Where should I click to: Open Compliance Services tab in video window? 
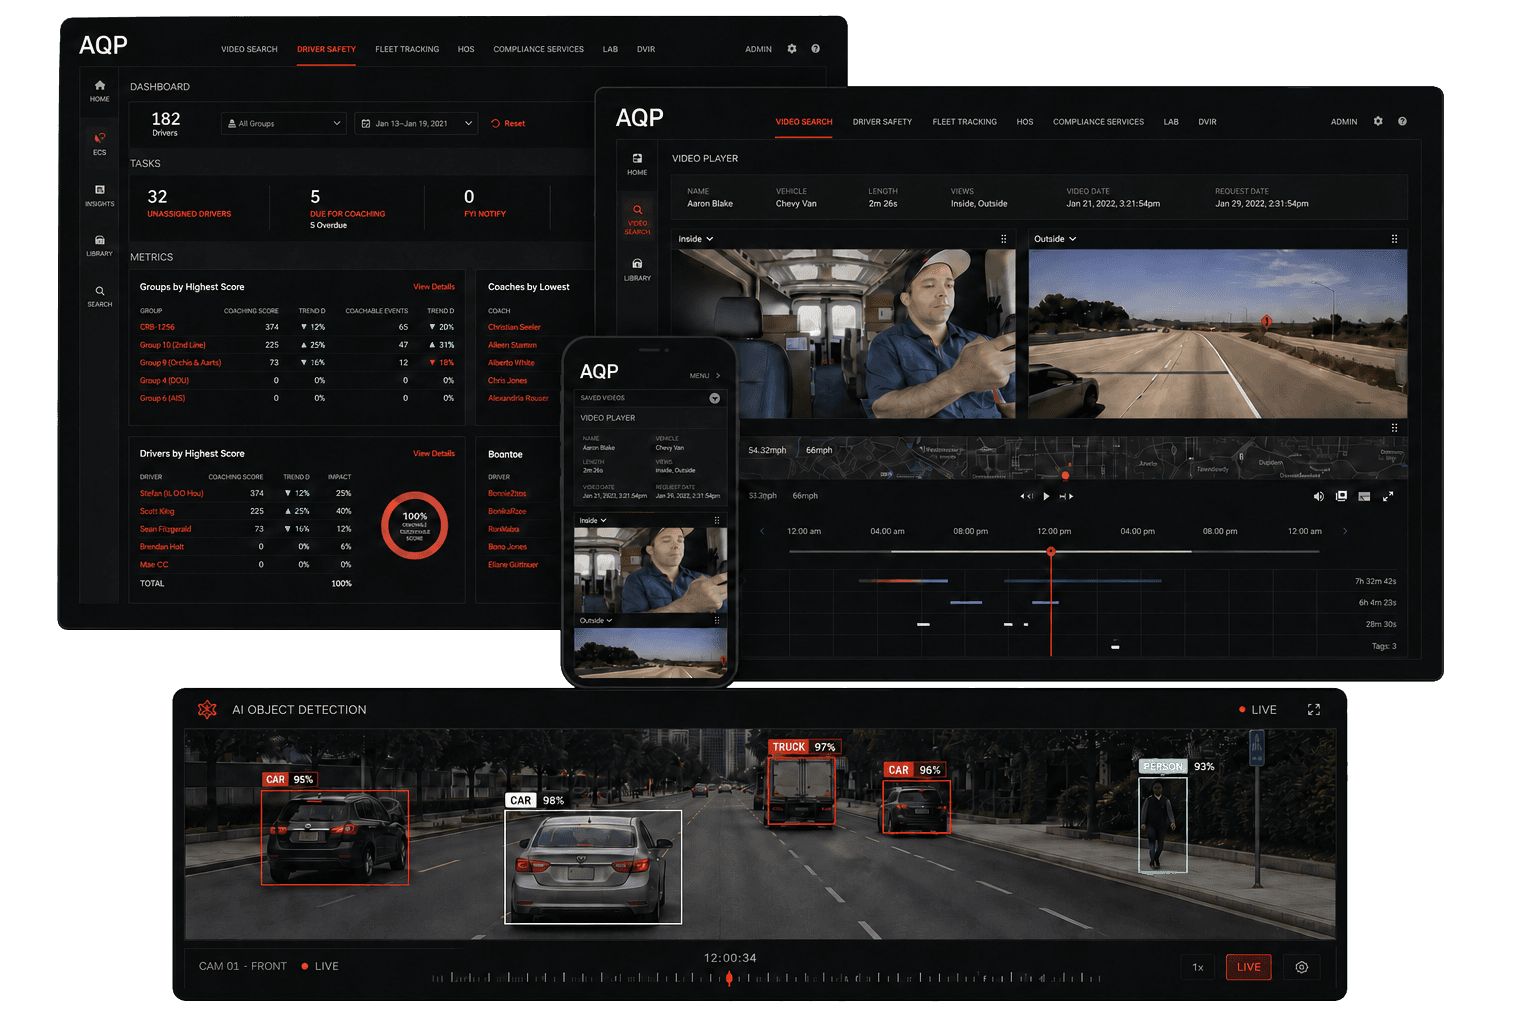[1098, 122]
